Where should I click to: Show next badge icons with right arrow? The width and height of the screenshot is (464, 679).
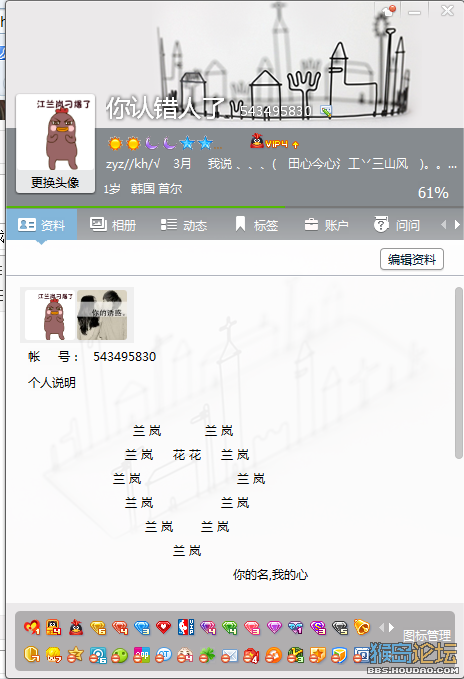click(x=391, y=627)
